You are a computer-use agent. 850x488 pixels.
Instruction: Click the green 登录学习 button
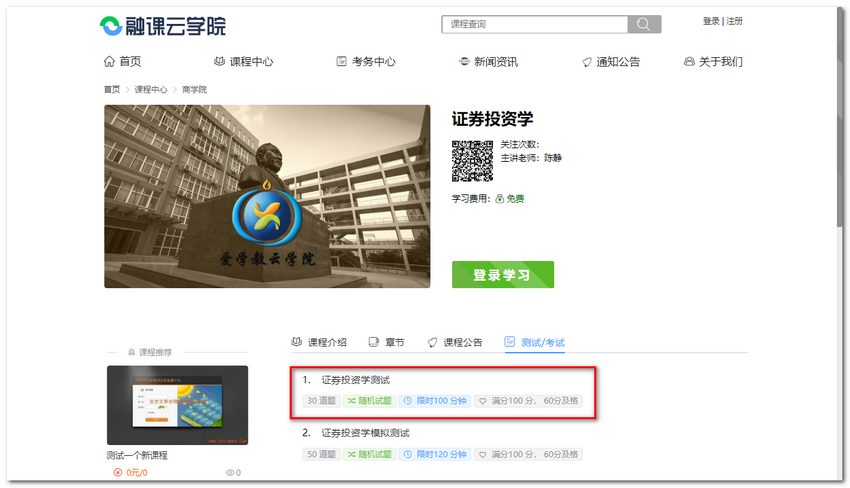[x=503, y=274]
